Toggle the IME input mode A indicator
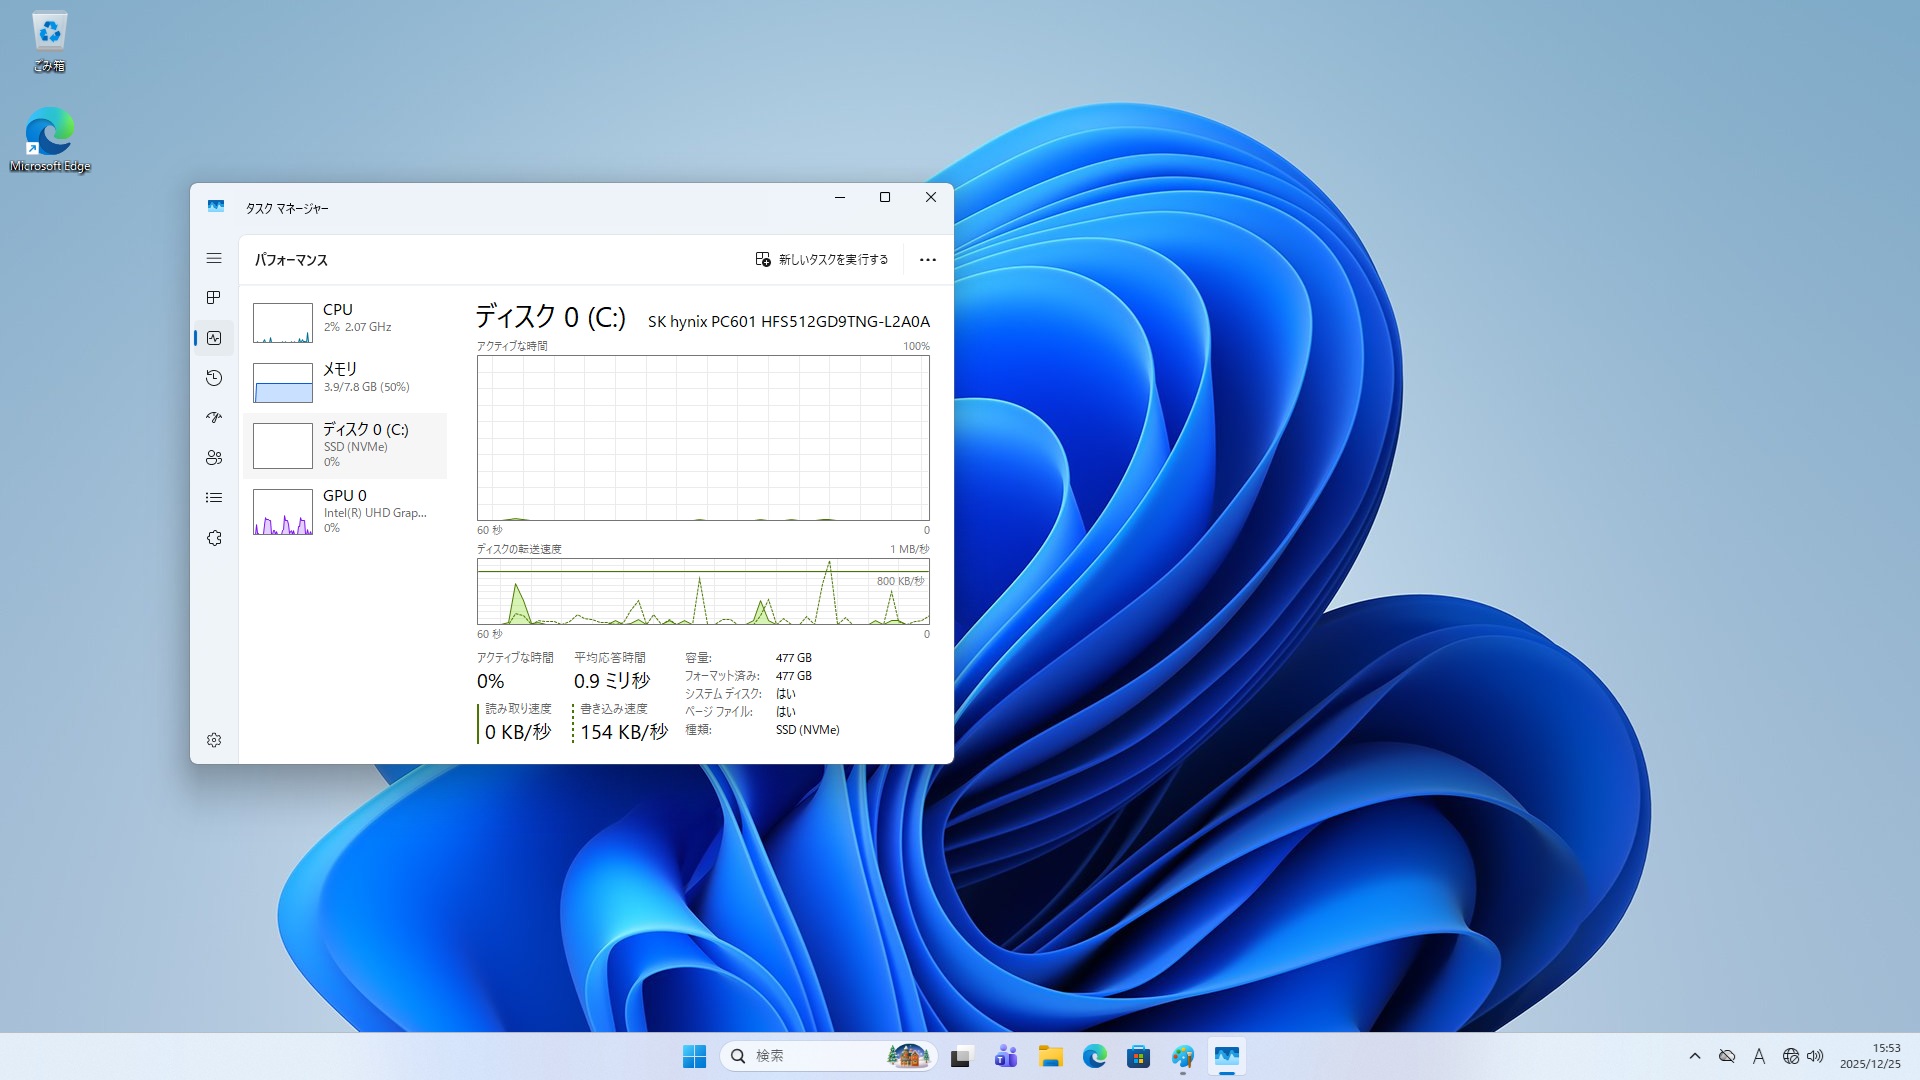Image resolution: width=1920 pixels, height=1080 pixels. 1759,1056
